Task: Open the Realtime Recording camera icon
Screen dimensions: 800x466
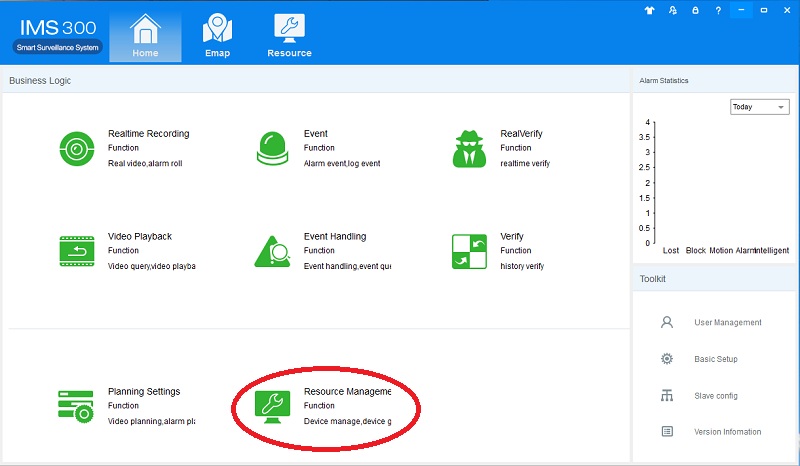Action: (x=77, y=148)
